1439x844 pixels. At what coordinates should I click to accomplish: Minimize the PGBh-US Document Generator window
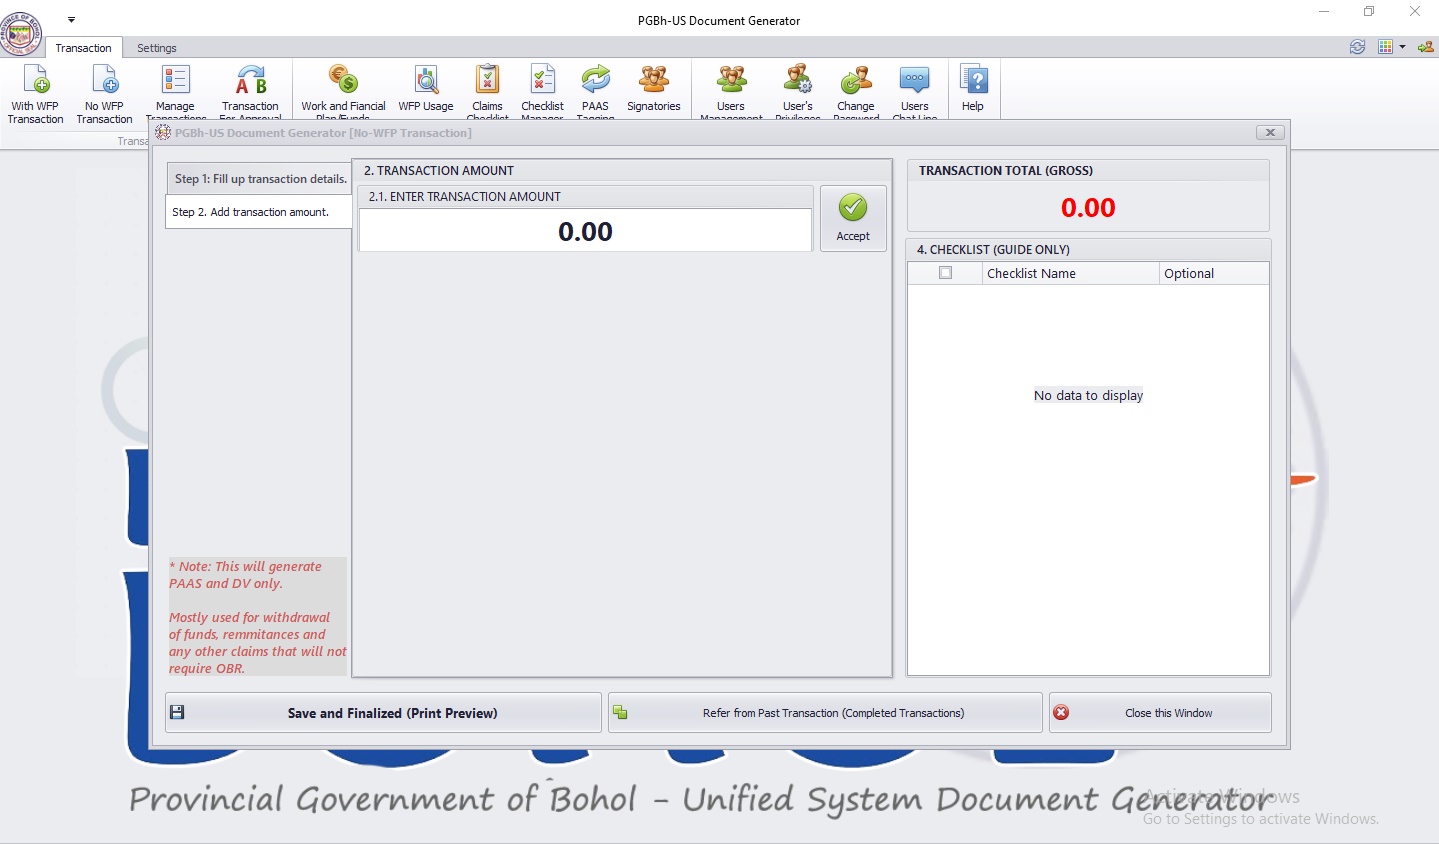pos(1324,12)
